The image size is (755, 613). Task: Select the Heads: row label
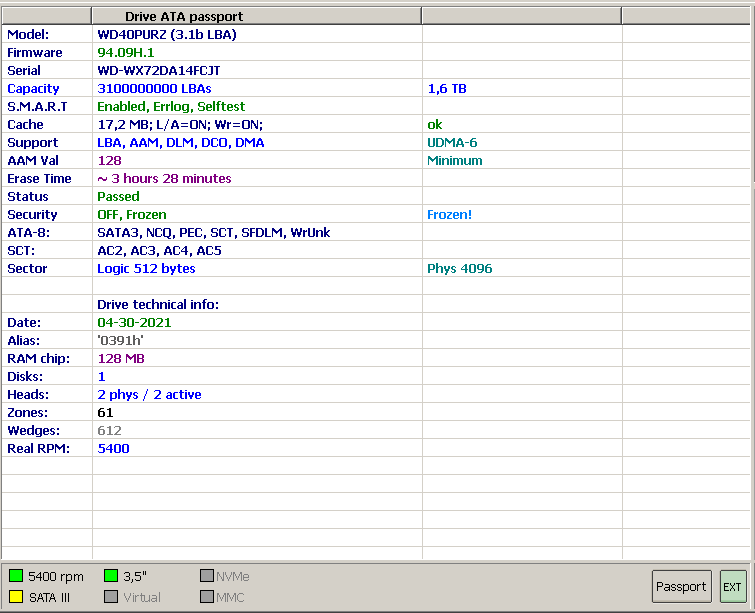[x=28, y=395]
